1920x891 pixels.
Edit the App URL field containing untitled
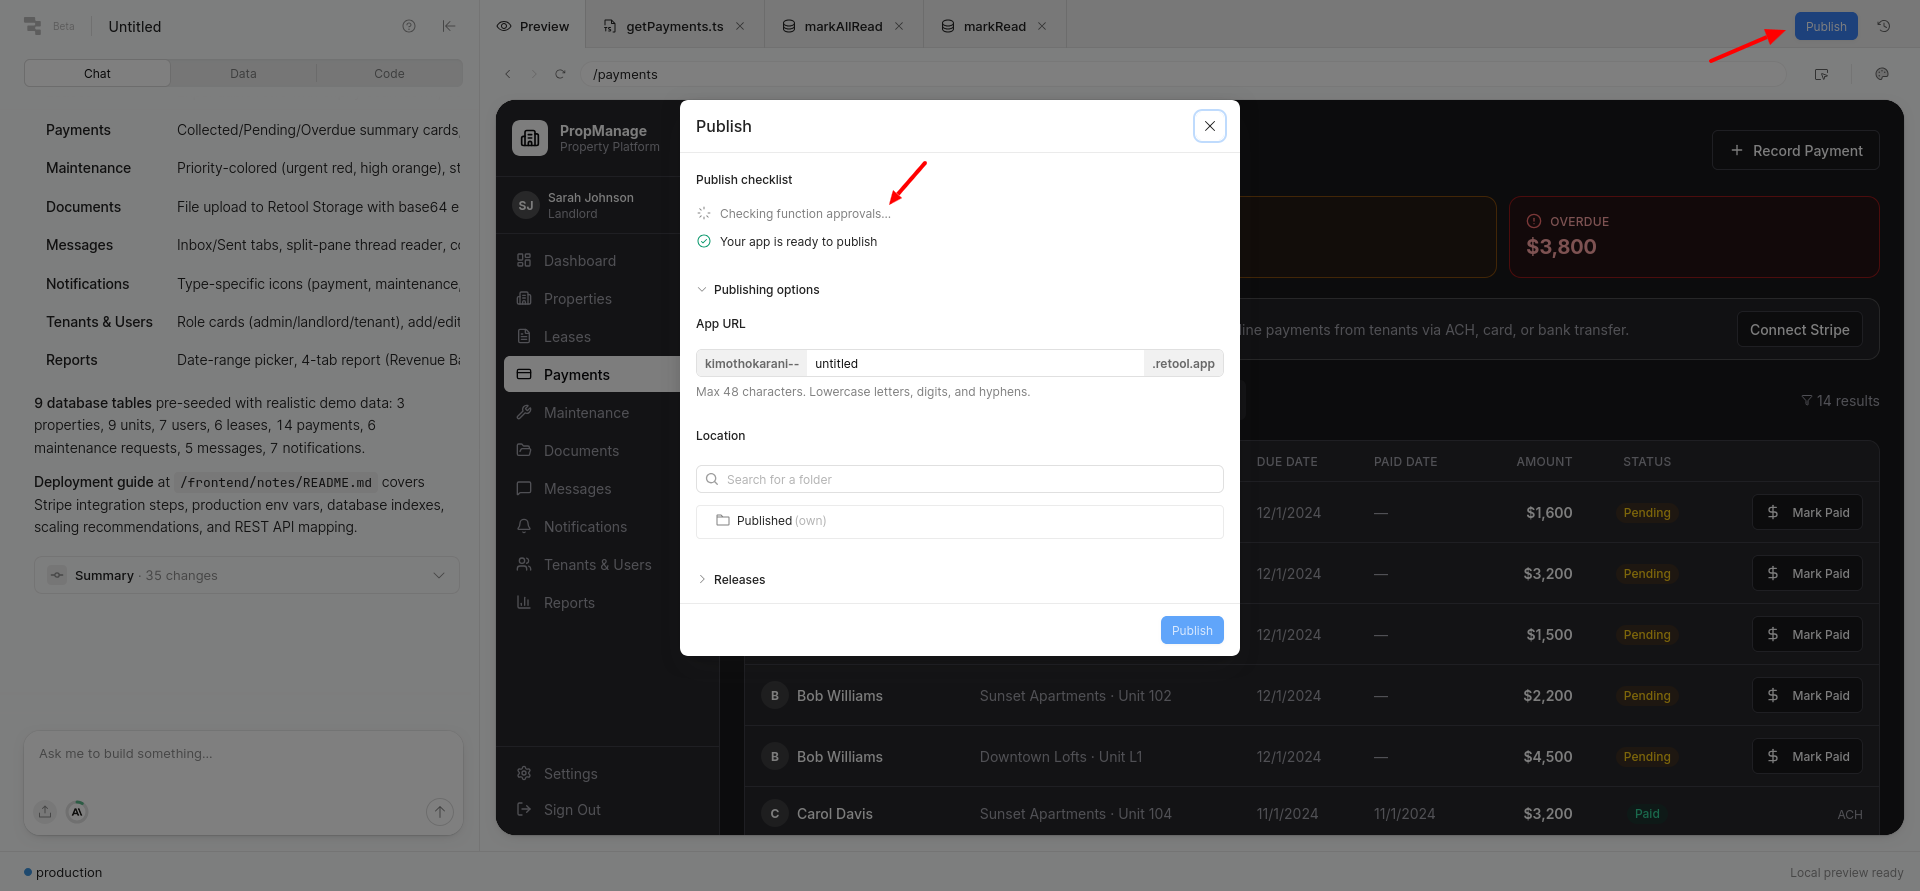[974, 363]
